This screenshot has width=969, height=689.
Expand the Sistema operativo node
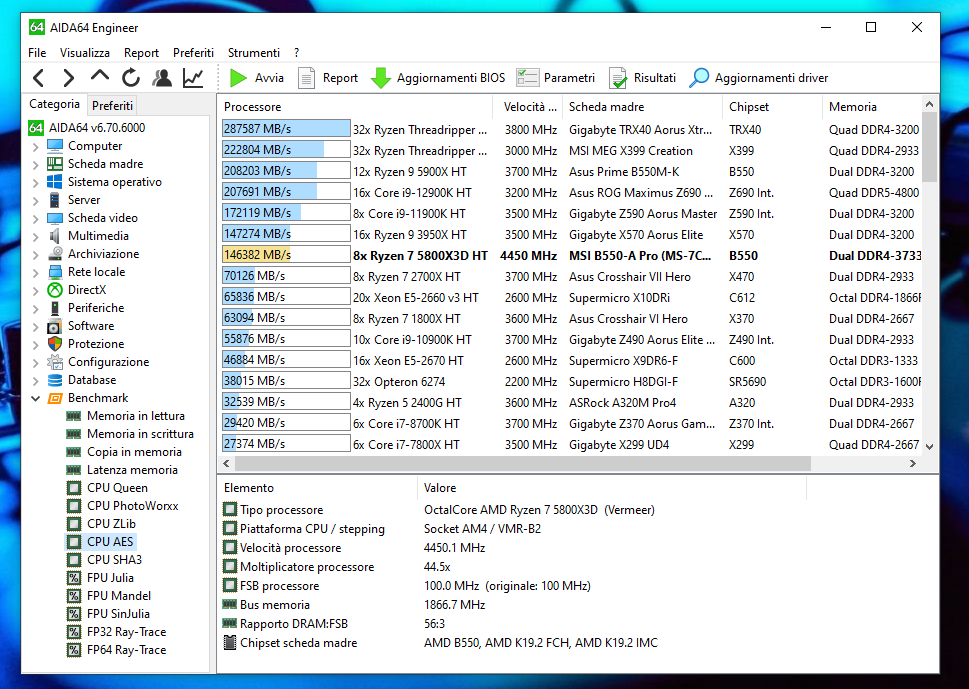point(35,183)
